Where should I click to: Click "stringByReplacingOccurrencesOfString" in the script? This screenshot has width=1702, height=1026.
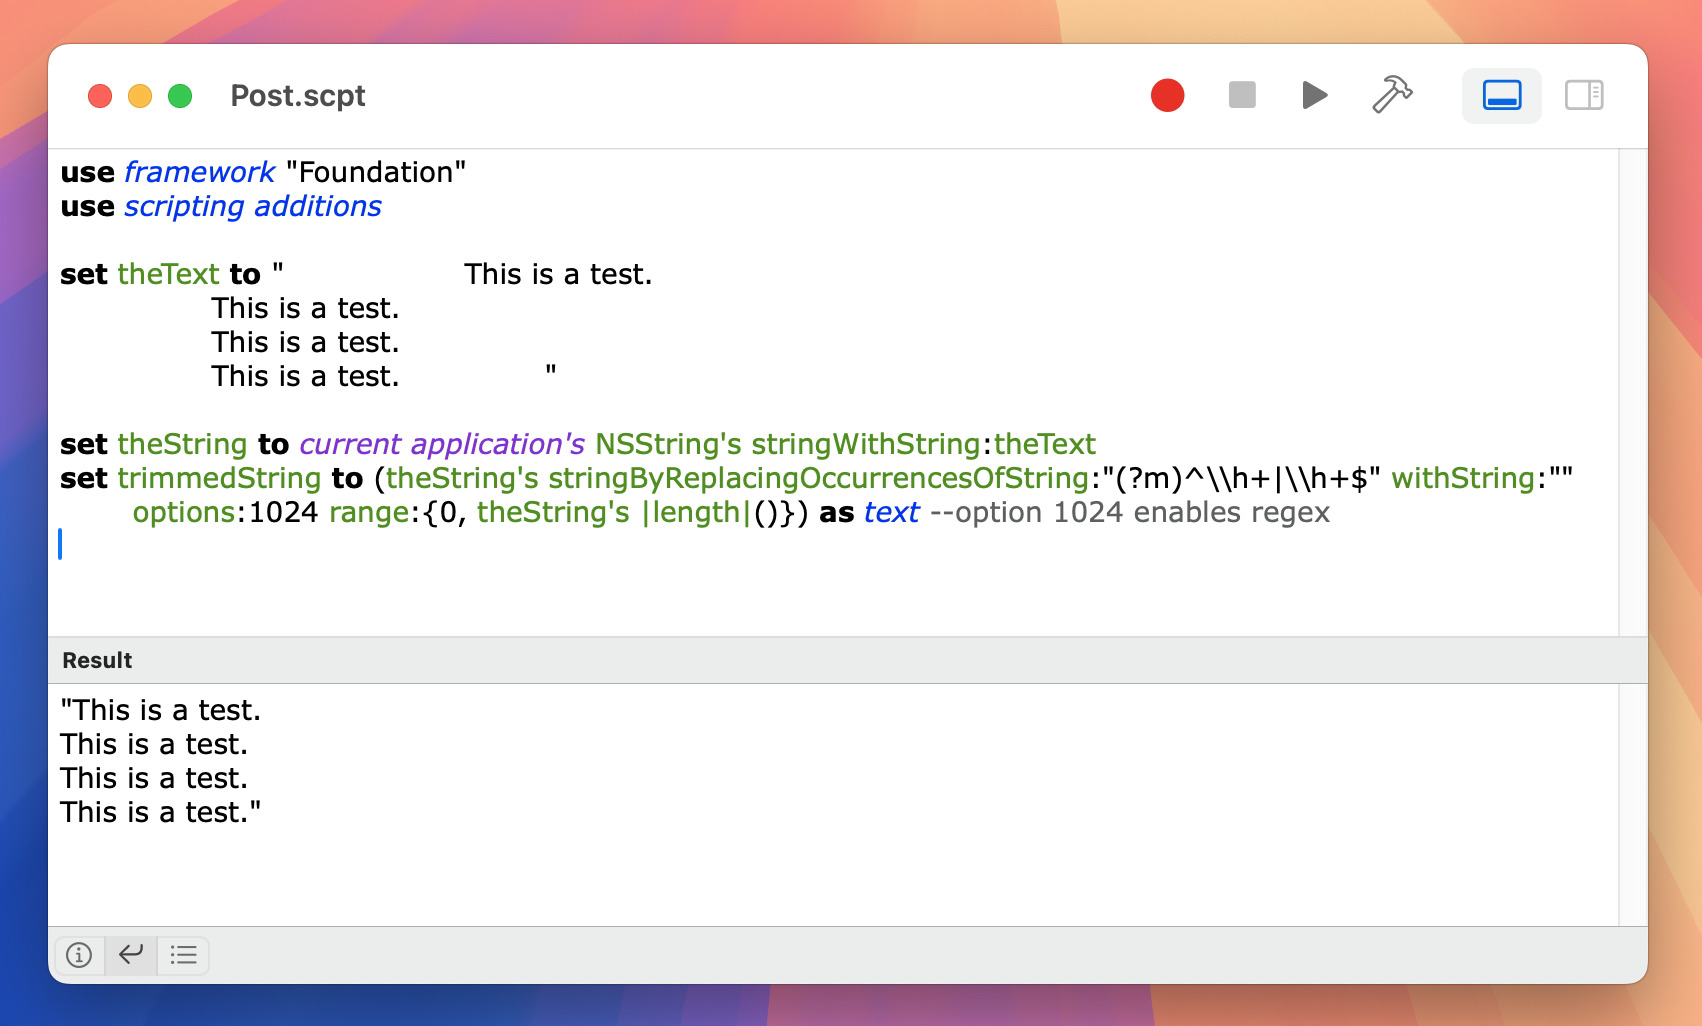coord(818,478)
